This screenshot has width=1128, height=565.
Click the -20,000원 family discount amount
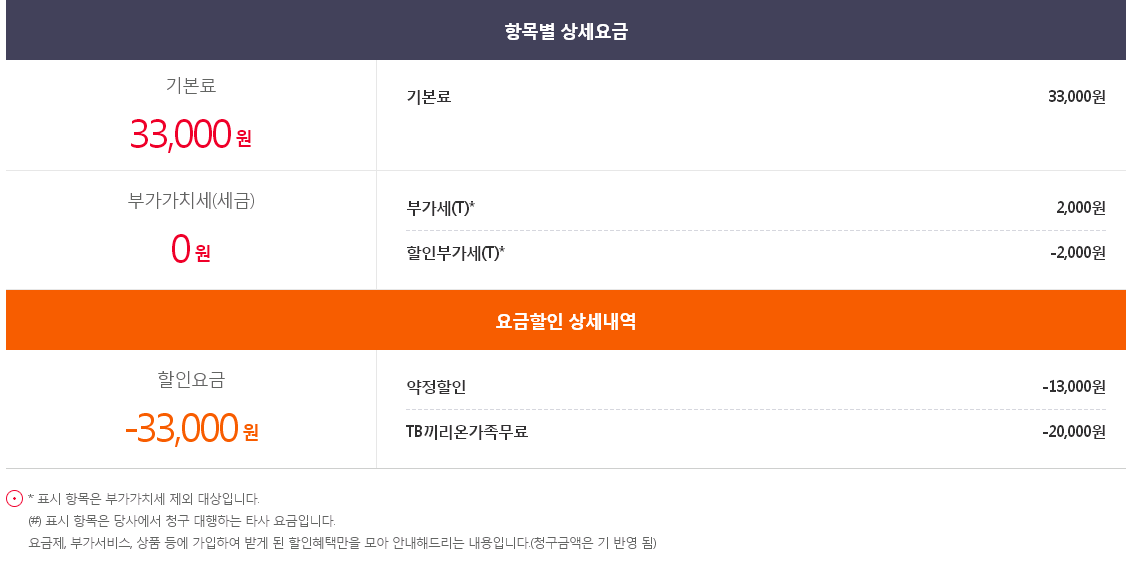click(x=1073, y=432)
